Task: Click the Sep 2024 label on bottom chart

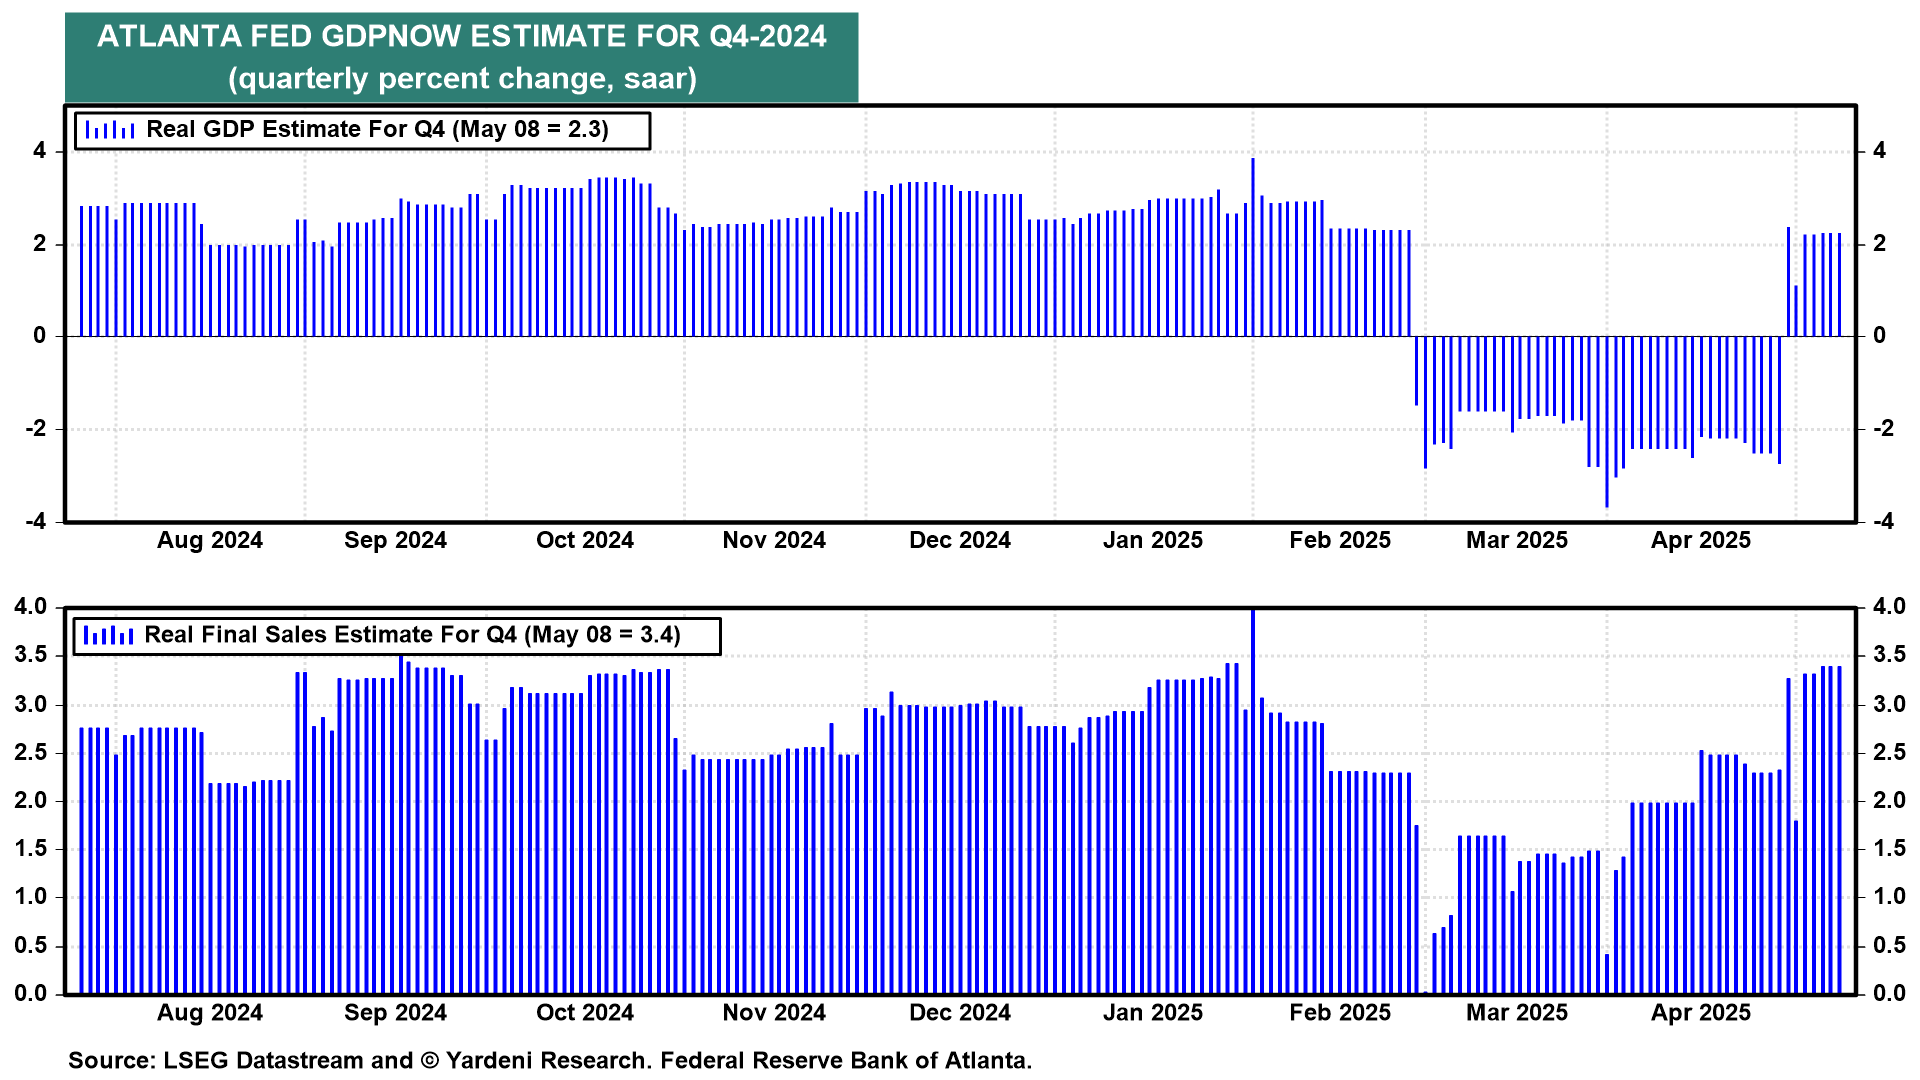Action: [x=395, y=1012]
